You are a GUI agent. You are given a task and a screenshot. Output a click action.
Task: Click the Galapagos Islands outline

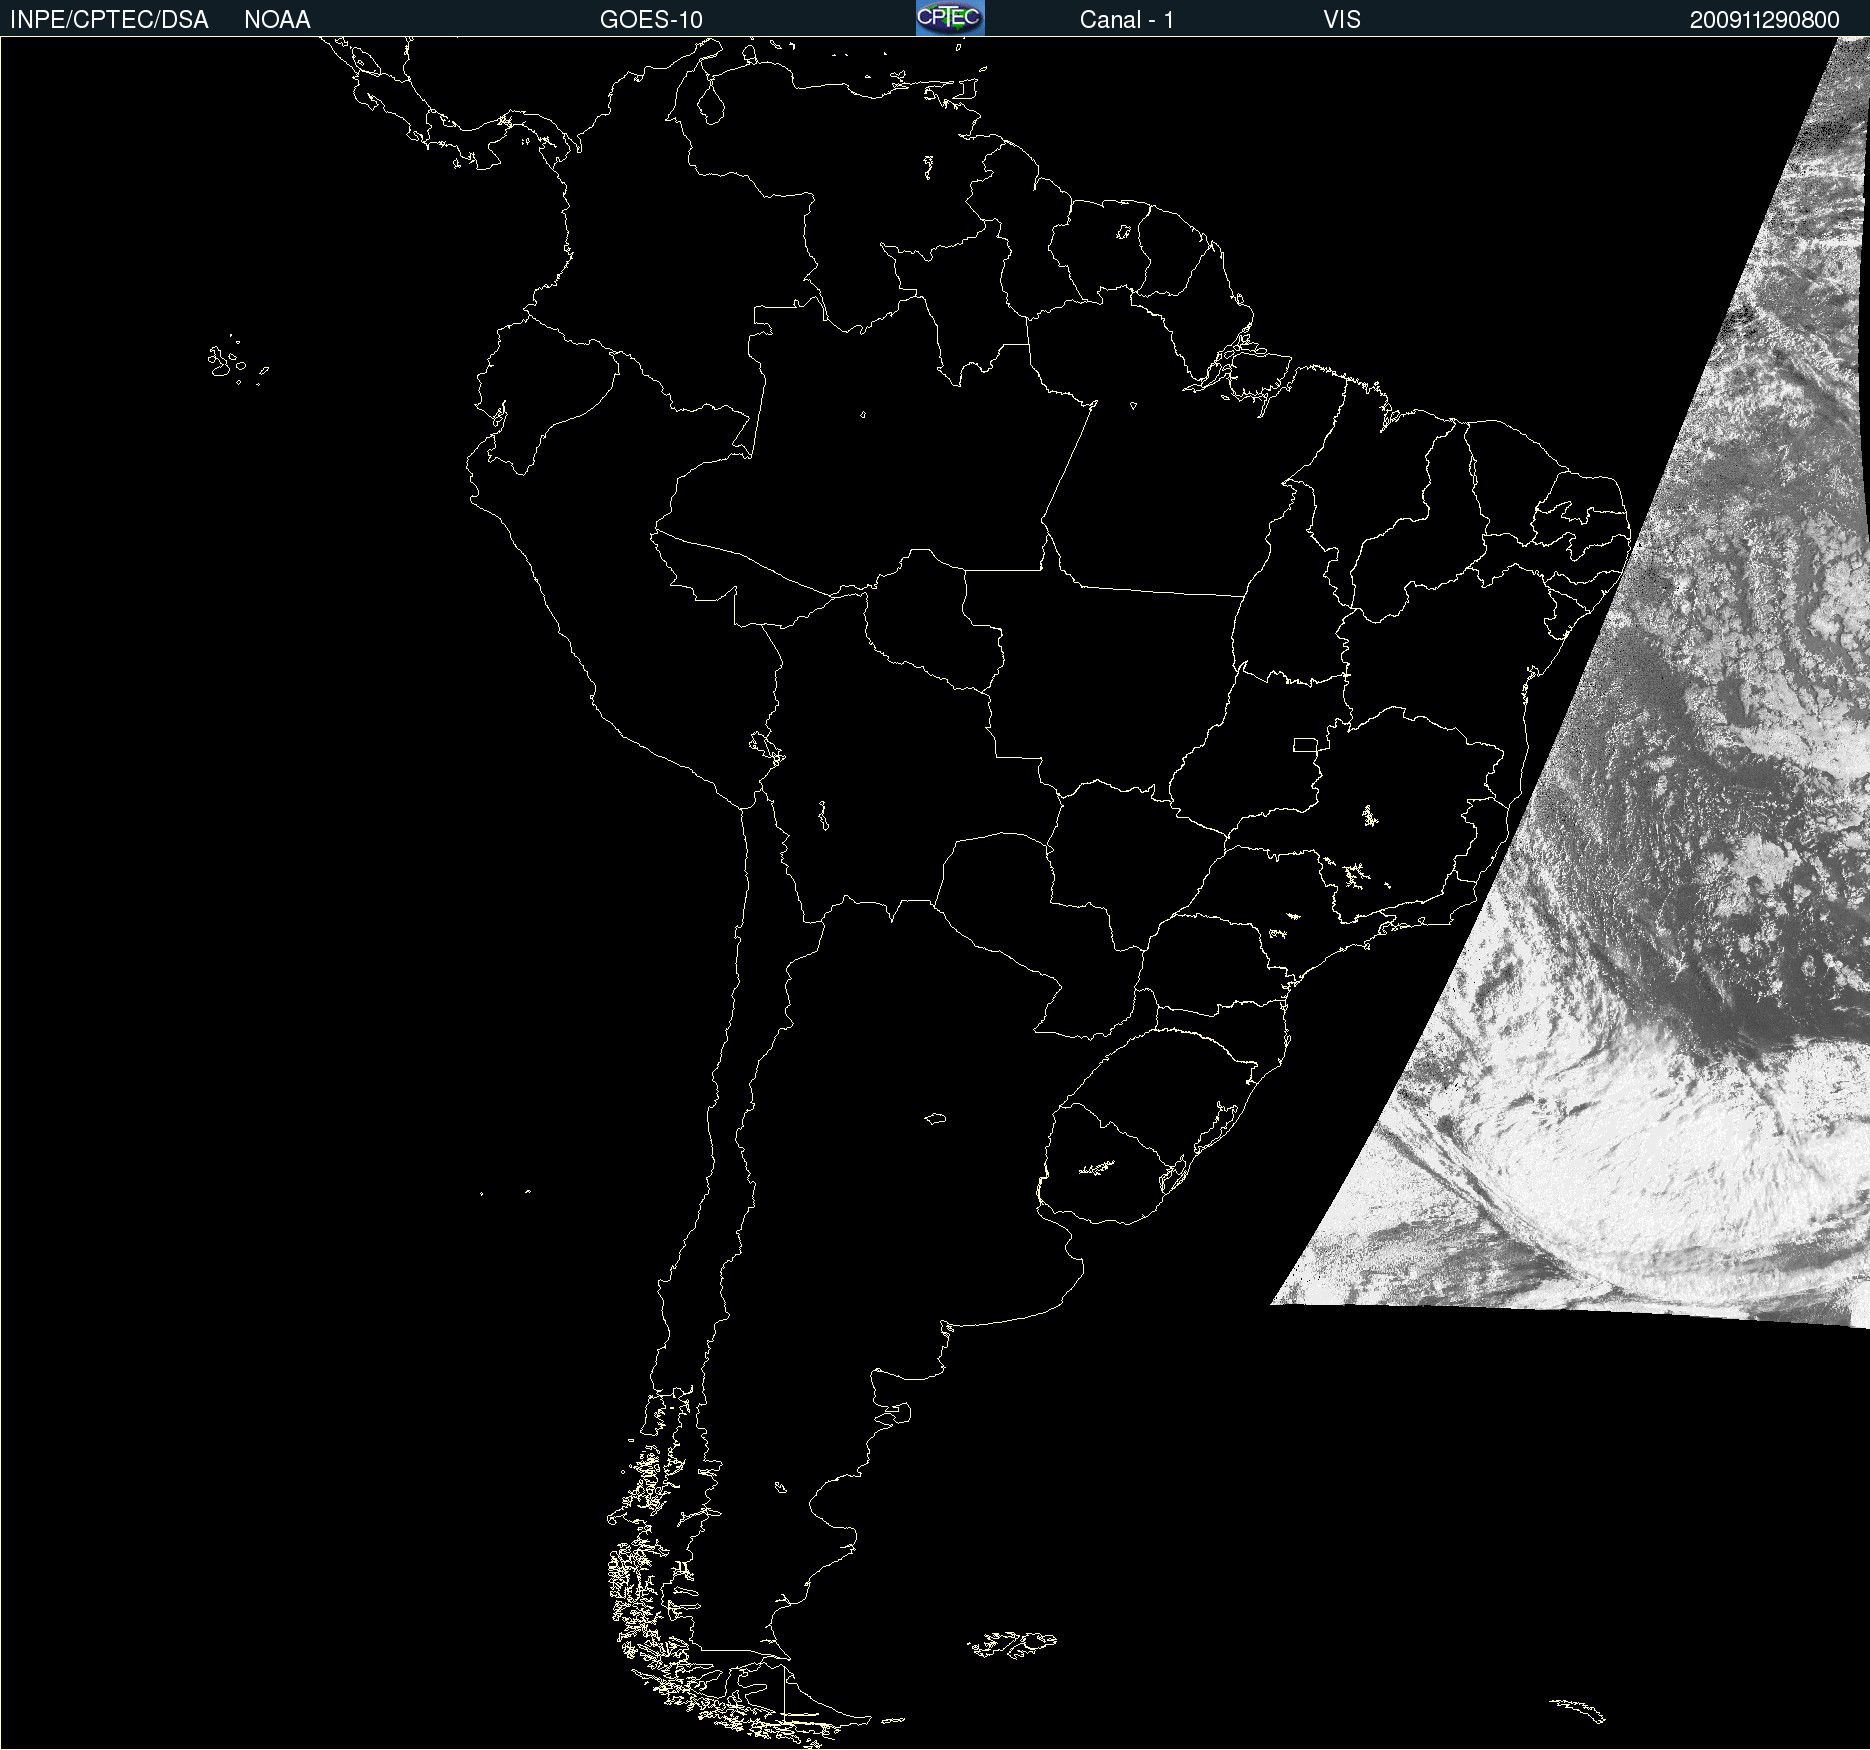click(236, 361)
